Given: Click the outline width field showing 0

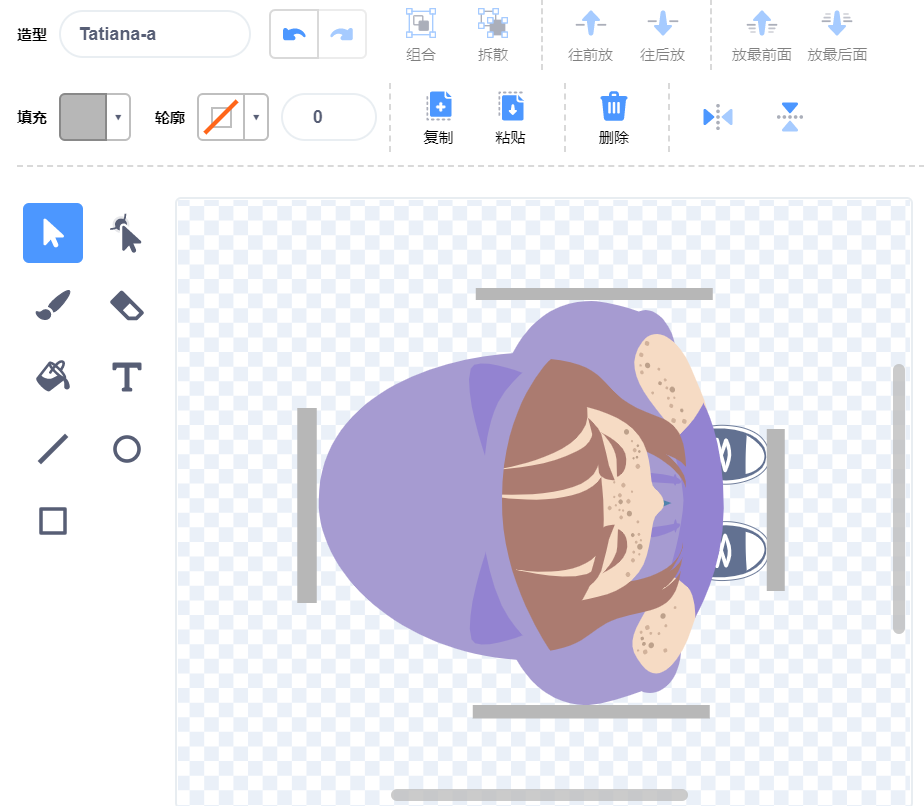Looking at the screenshot, I should [329, 117].
